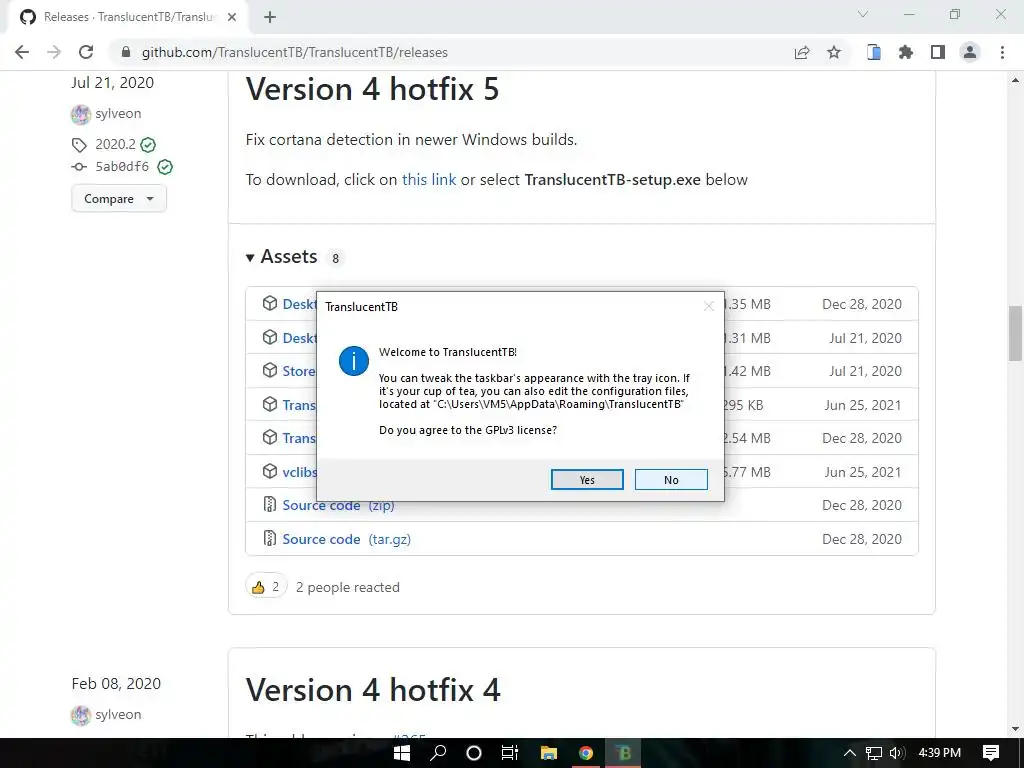1024x768 pixels.
Task: Click the Version 4 hotfix 5 heading
Action: click(372, 89)
